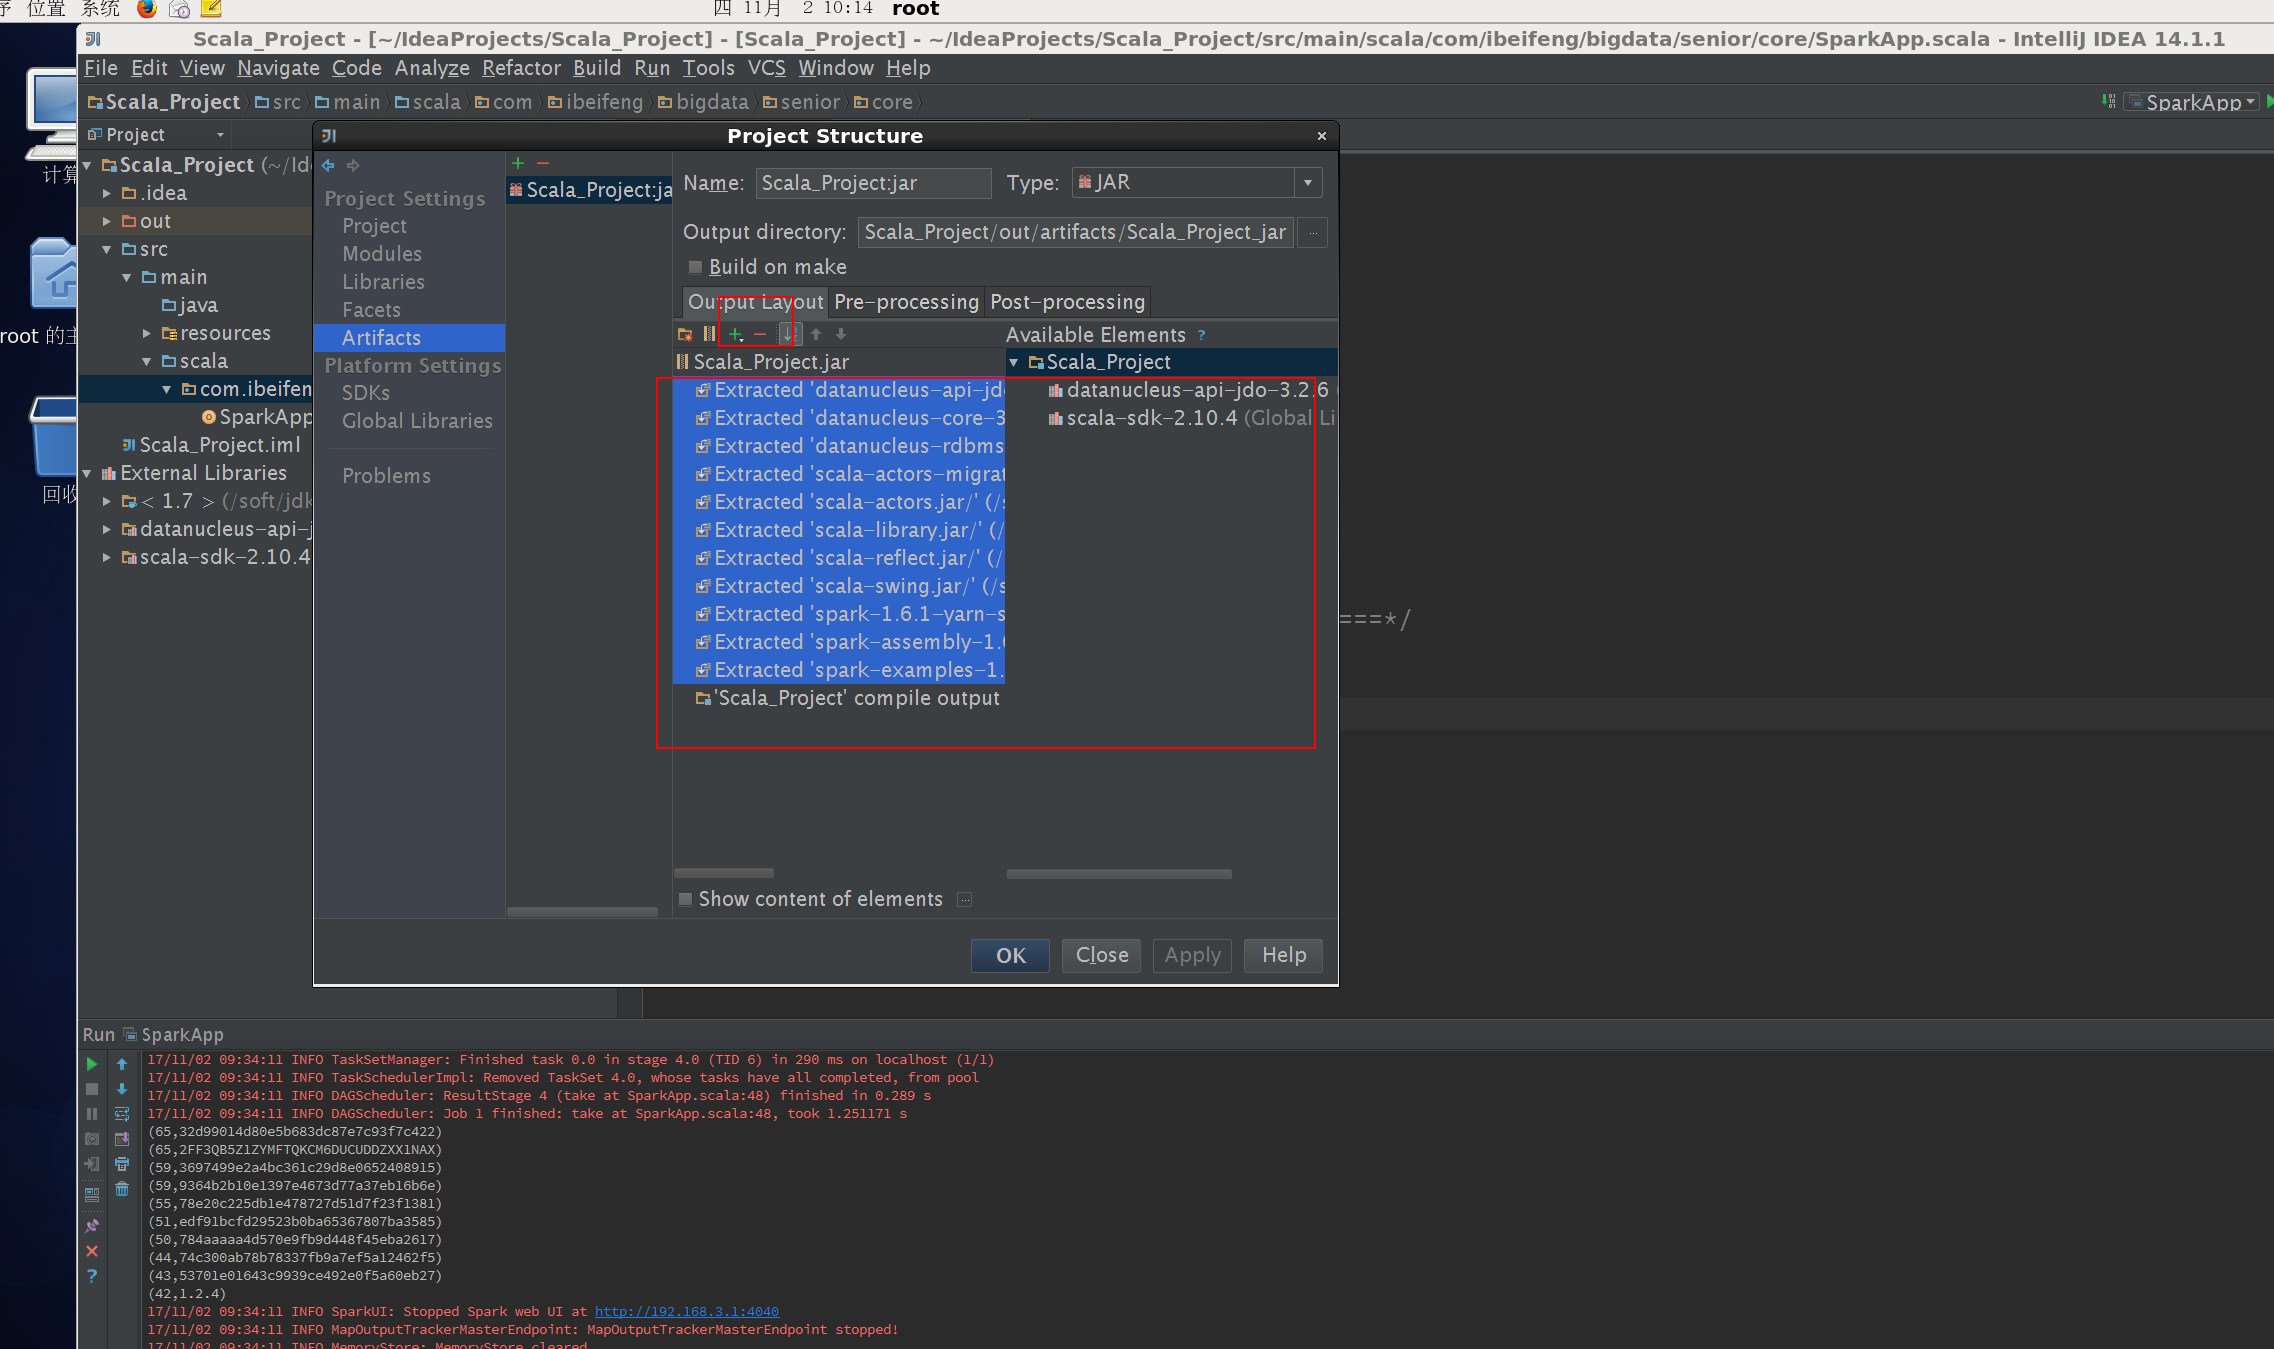Open the artifact Type JAR dropdown
The width and height of the screenshot is (2274, 1349).
1307,183
